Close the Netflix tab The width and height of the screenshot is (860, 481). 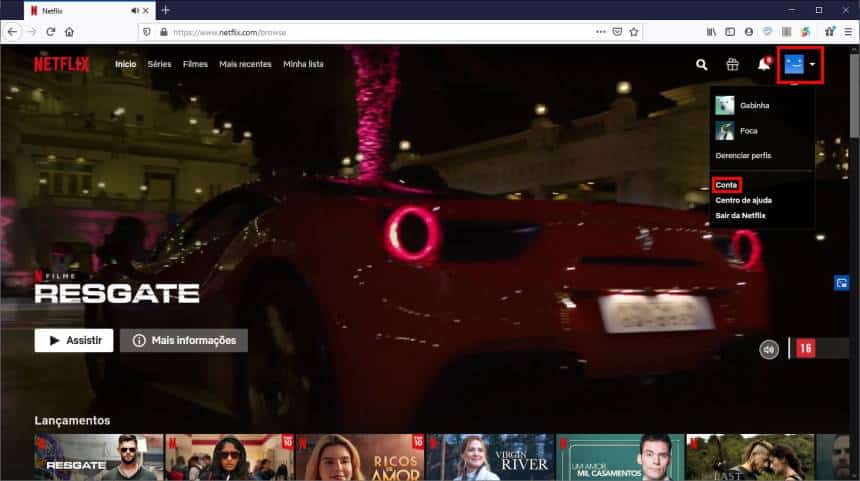[146, 10]
